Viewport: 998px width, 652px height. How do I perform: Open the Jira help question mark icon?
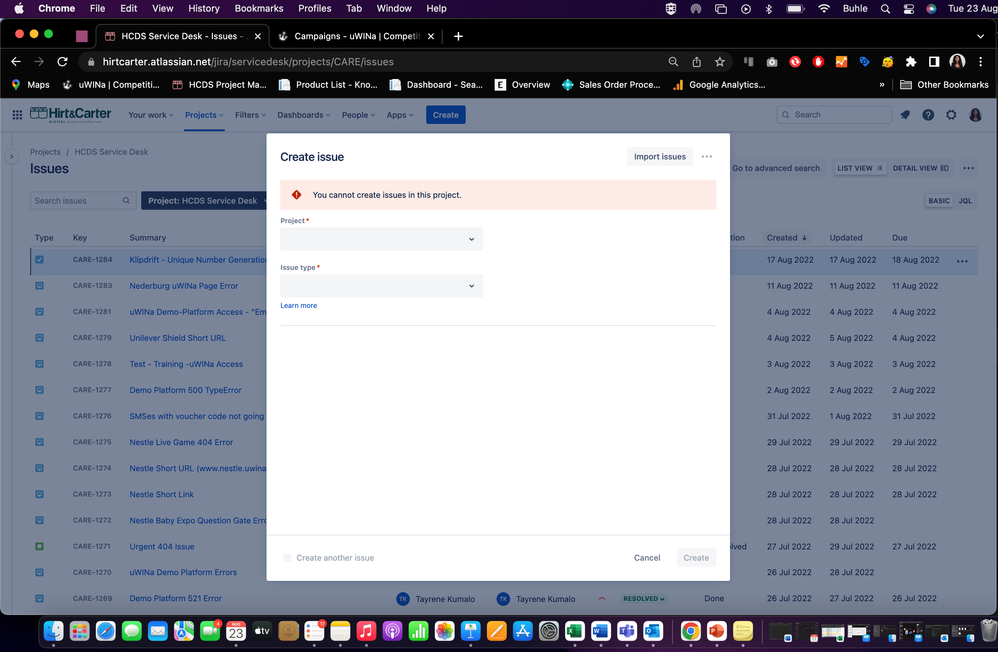point(928,115)
